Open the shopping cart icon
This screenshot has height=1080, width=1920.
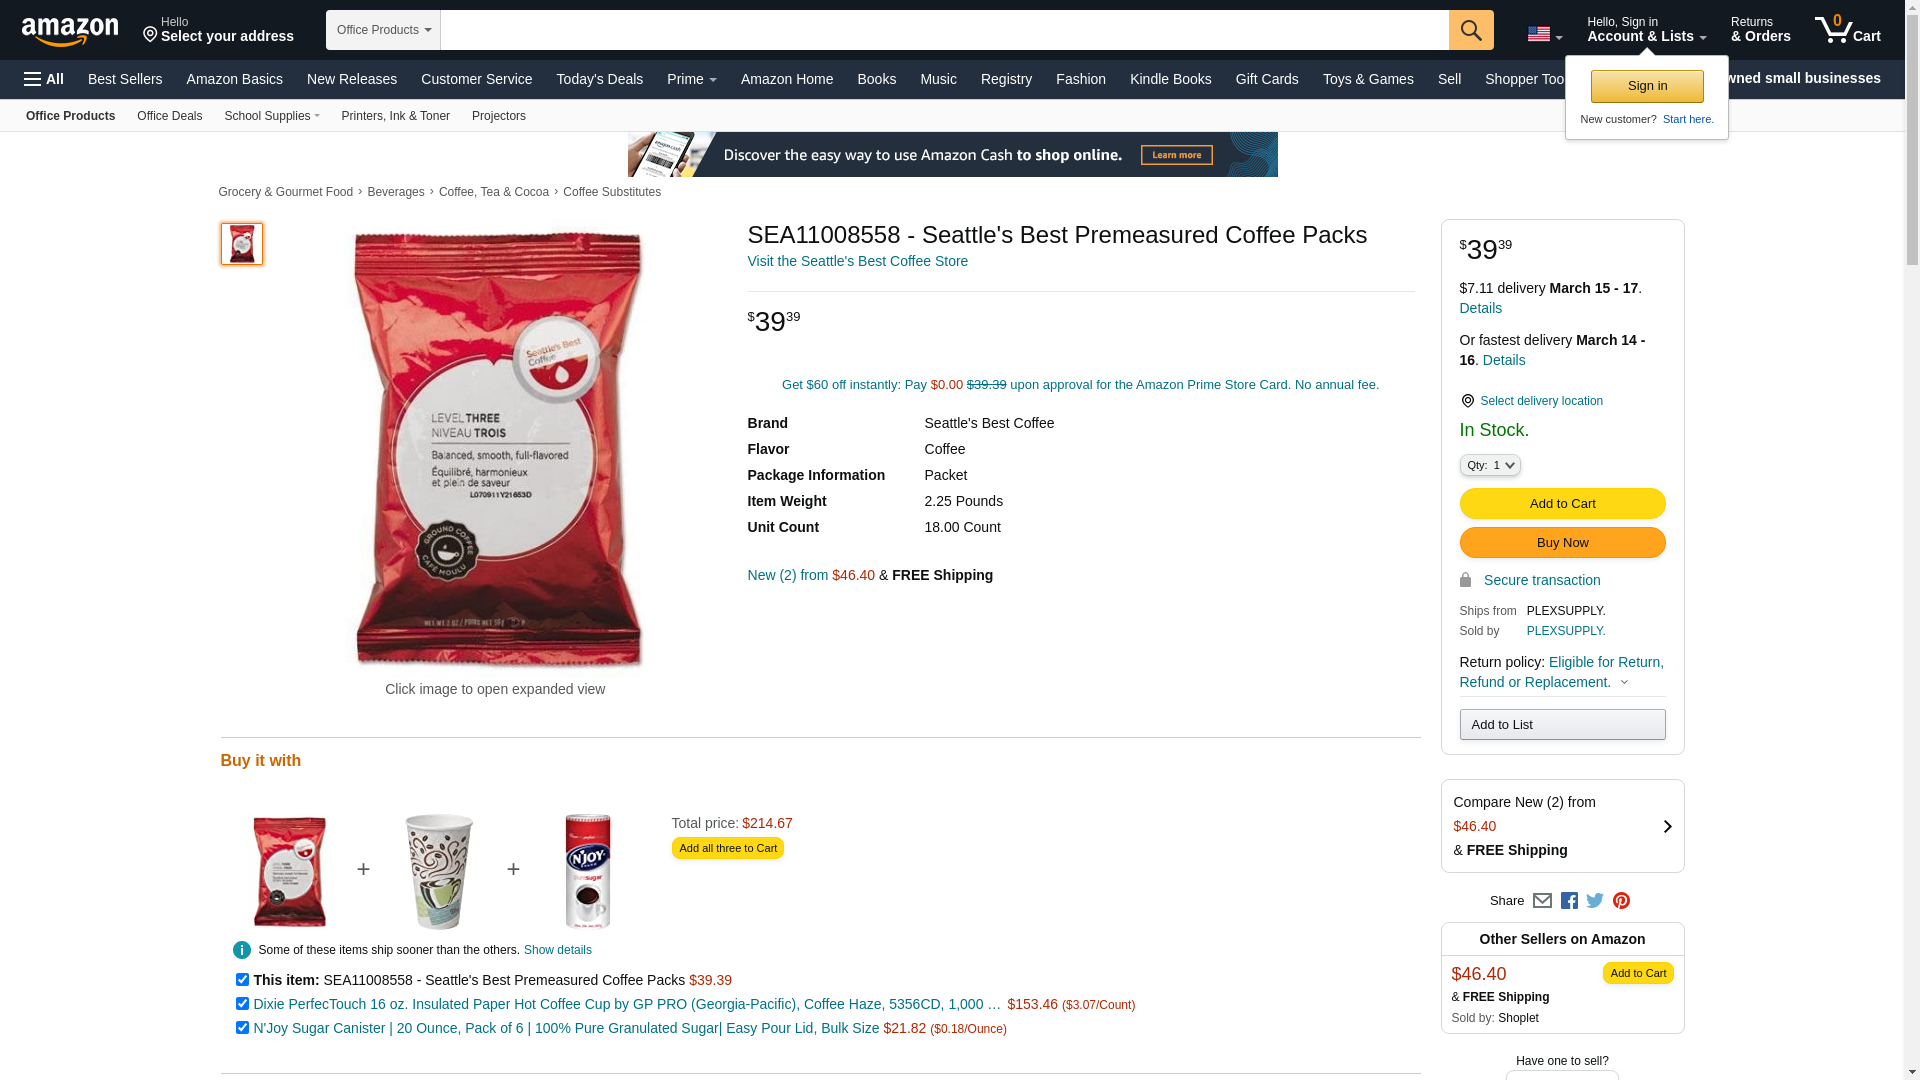coord(1847,29)
